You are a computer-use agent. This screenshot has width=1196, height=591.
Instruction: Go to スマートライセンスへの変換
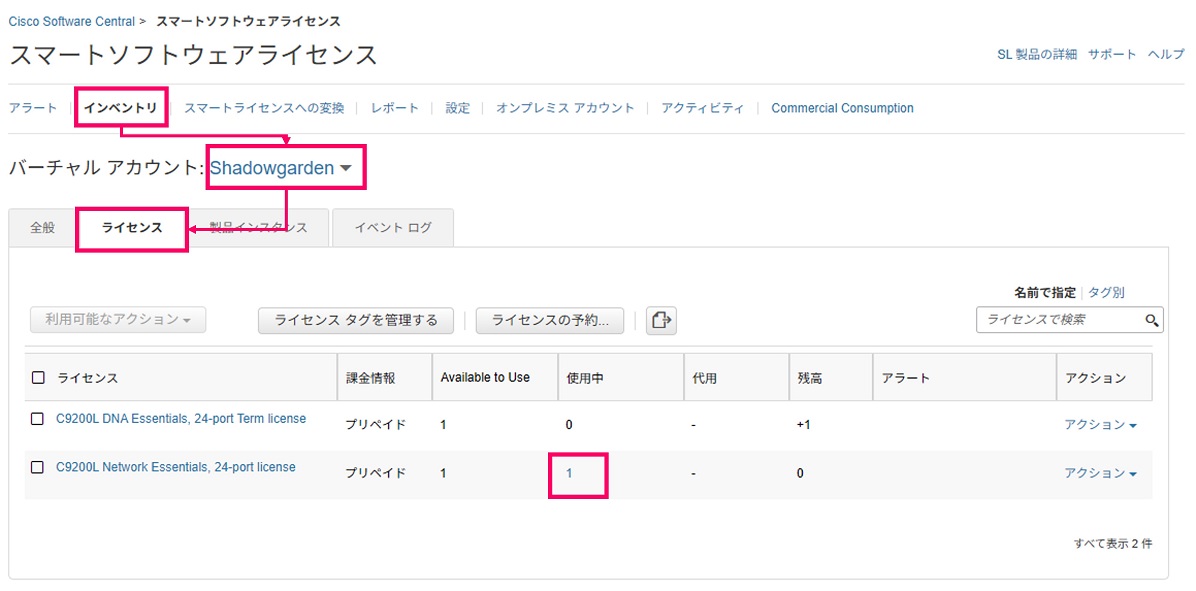pyautogui.click(x=264, y=108)
